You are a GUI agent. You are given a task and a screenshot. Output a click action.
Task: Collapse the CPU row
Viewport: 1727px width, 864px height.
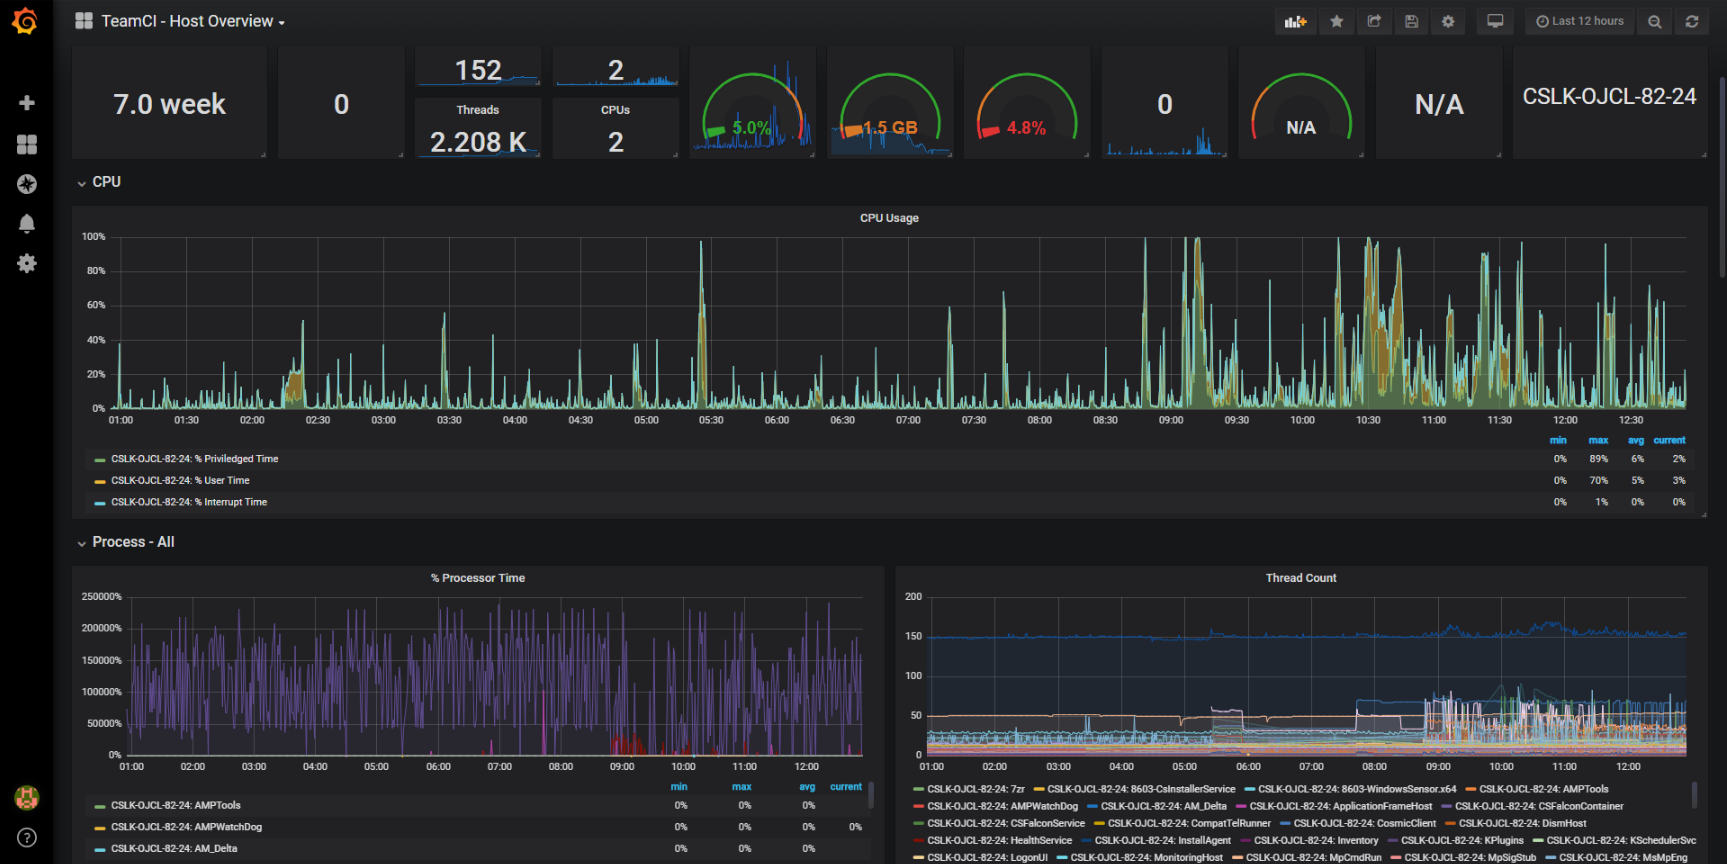pyautogui.click(x=99, y=182)
